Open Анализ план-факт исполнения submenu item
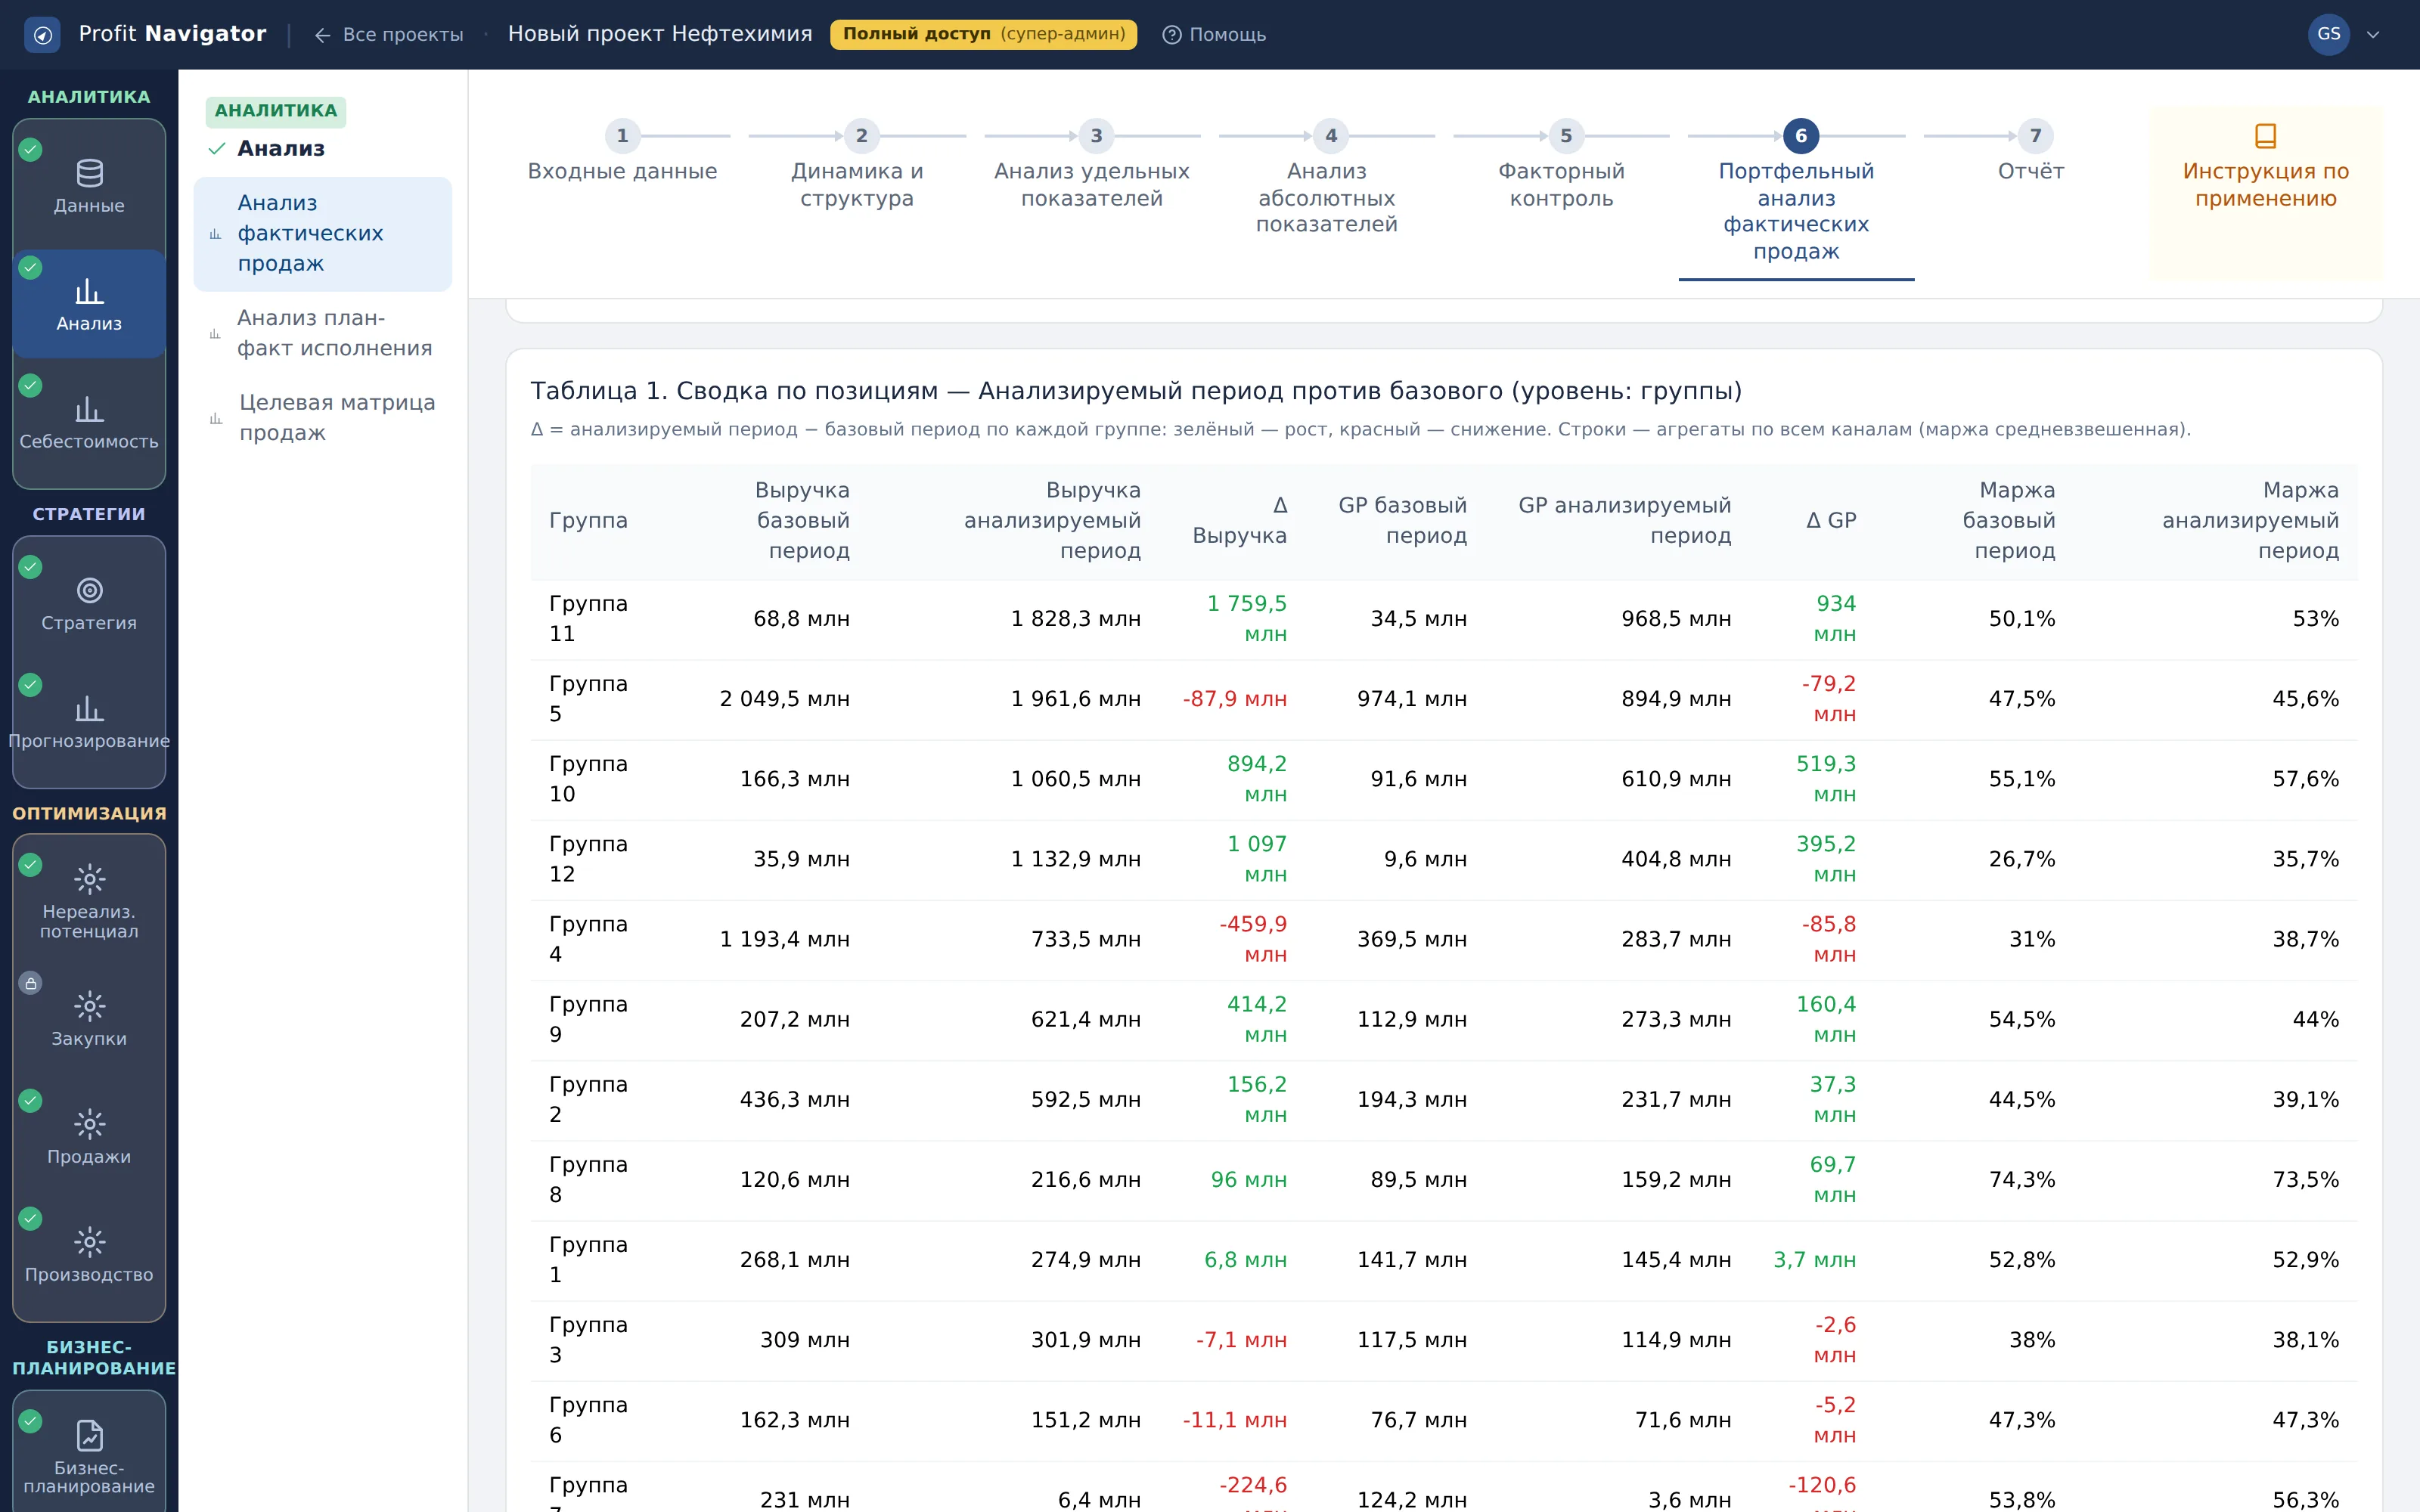2420x1512 pixels. (322, 333)
